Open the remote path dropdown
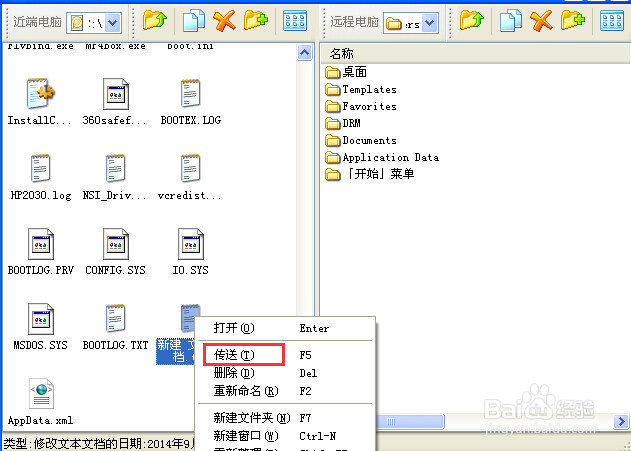The width and height of the screenshot is (631, 451). 430,23
